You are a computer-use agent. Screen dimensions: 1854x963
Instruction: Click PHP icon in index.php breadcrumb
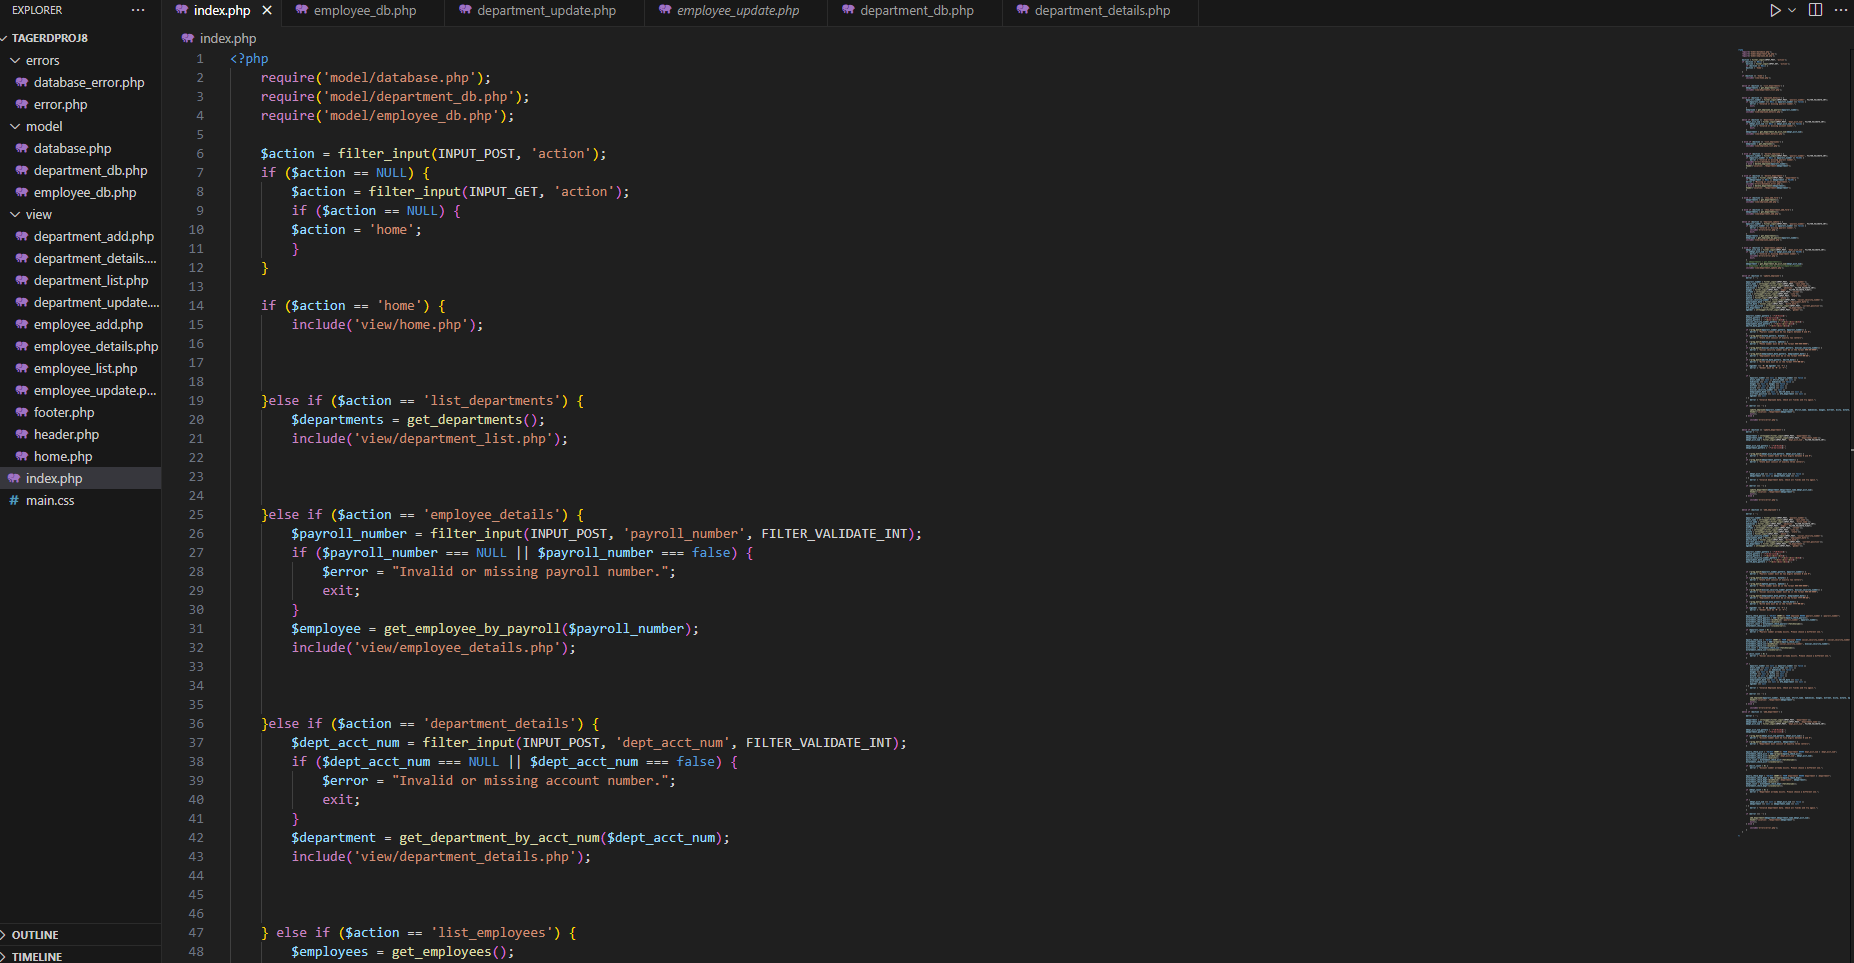(188, 38)
